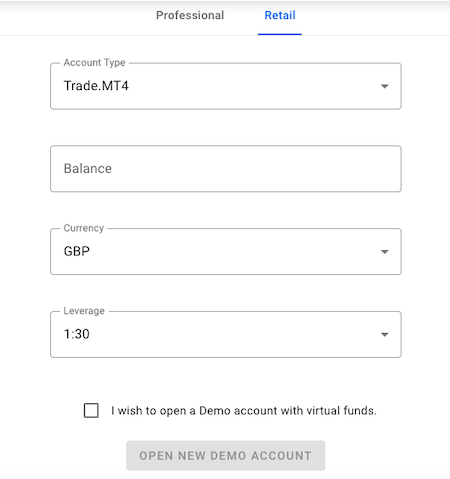
Task: Click the Leverage field label
Action: pyautogui.click(x=84, y=311)
